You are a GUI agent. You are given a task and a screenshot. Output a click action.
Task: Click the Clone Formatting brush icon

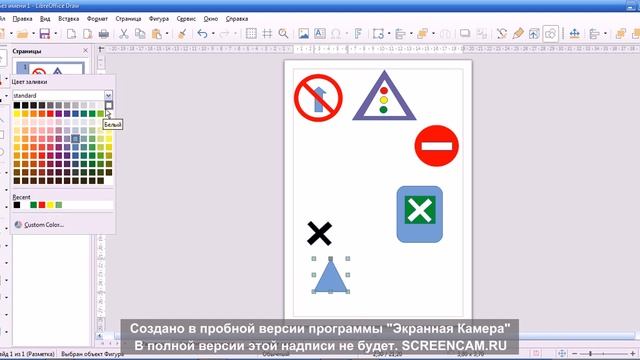[x=182, y=33]
